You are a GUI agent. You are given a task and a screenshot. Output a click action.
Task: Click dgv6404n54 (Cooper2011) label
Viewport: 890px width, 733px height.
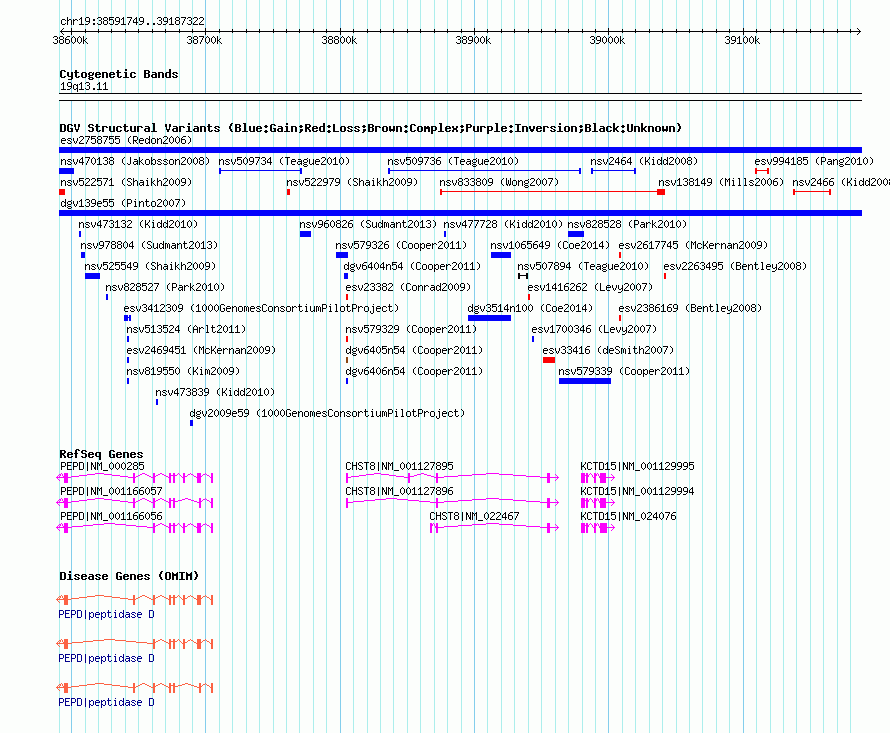tap(412, 266)
